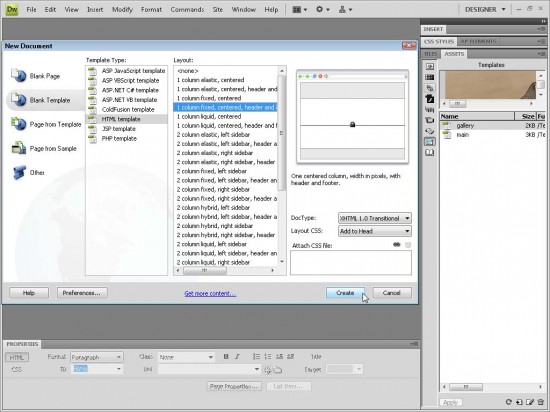Open the Class dropdown in Properties
The width and height of the screenshot is (550, 412).
(186, 357)
